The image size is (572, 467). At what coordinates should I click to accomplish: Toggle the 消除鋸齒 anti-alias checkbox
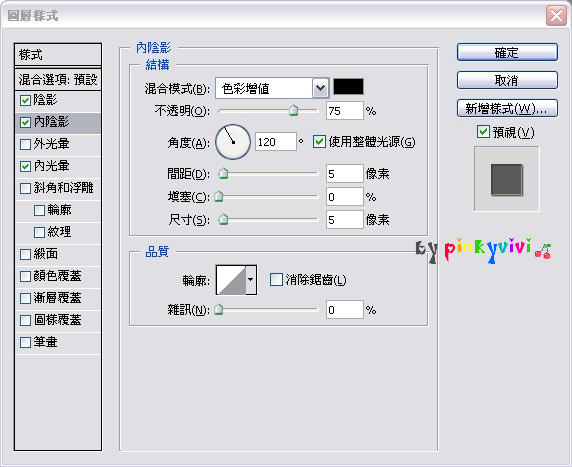pos(276,280)
